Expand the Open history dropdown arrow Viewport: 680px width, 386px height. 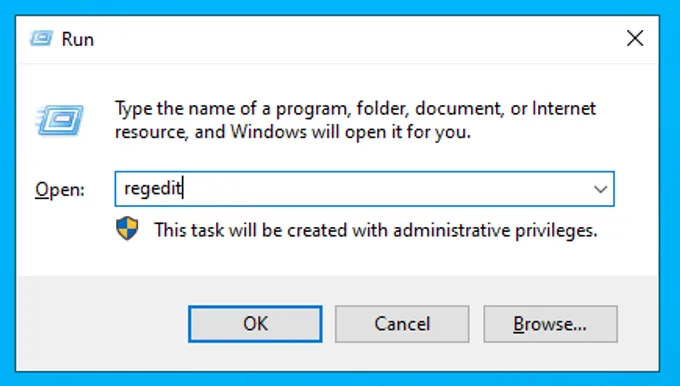click(600, 189)
